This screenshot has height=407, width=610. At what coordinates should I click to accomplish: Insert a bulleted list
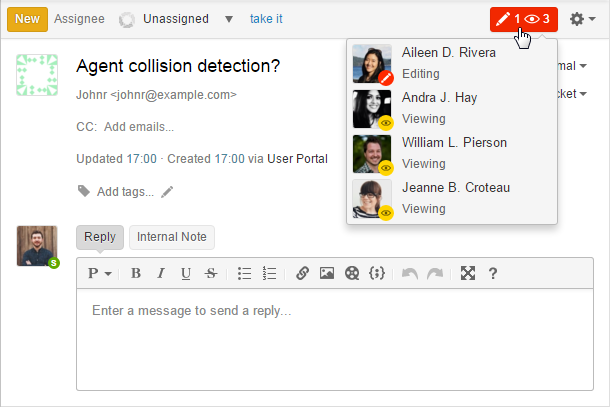click(245, 273)
